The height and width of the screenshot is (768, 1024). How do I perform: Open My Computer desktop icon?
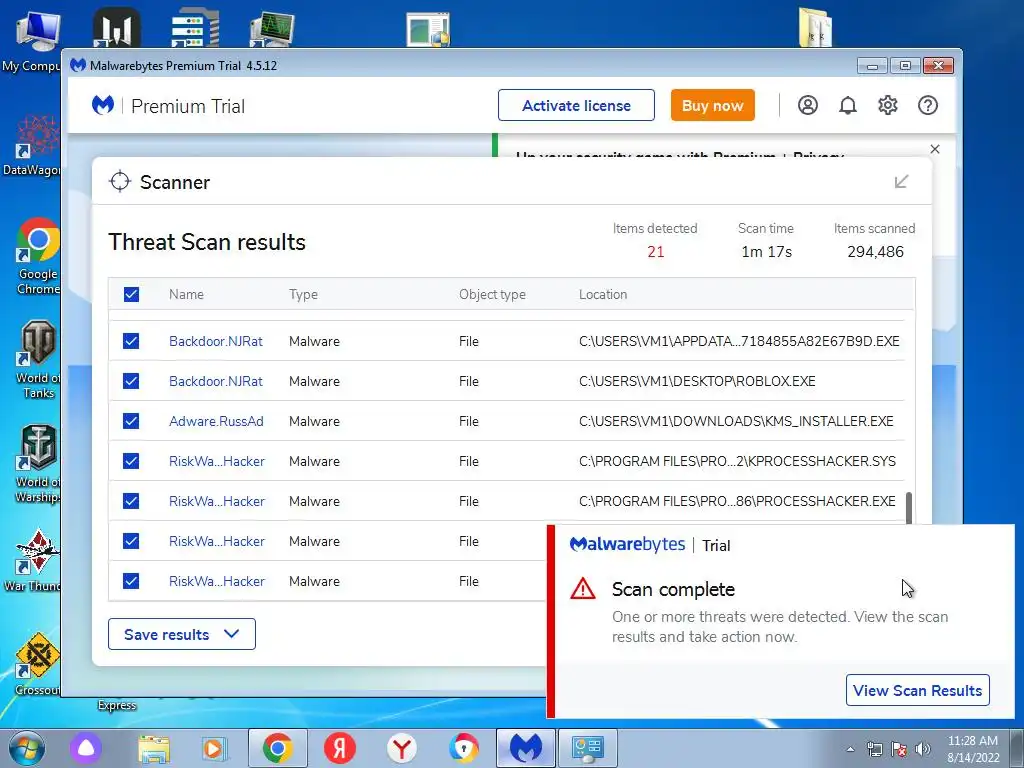pos(33,40)
